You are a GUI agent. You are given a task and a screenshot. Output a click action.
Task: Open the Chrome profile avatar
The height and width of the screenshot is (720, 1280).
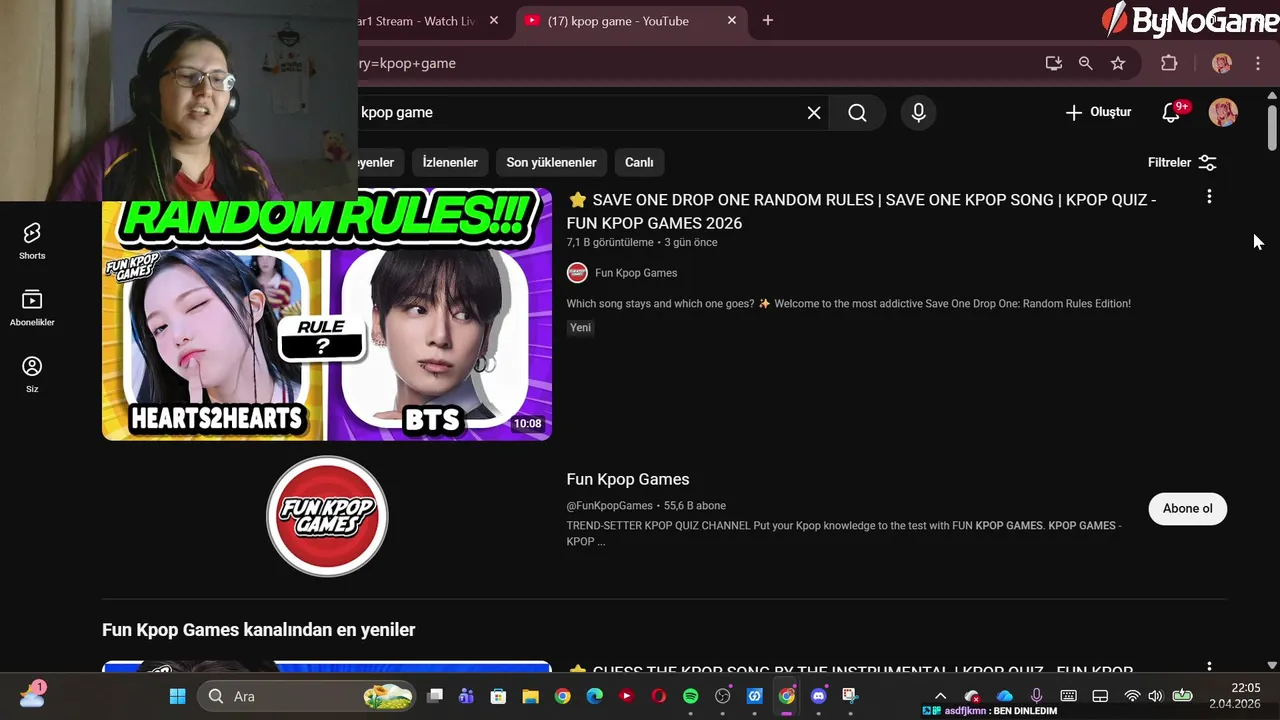click(x=1222, y=63)
